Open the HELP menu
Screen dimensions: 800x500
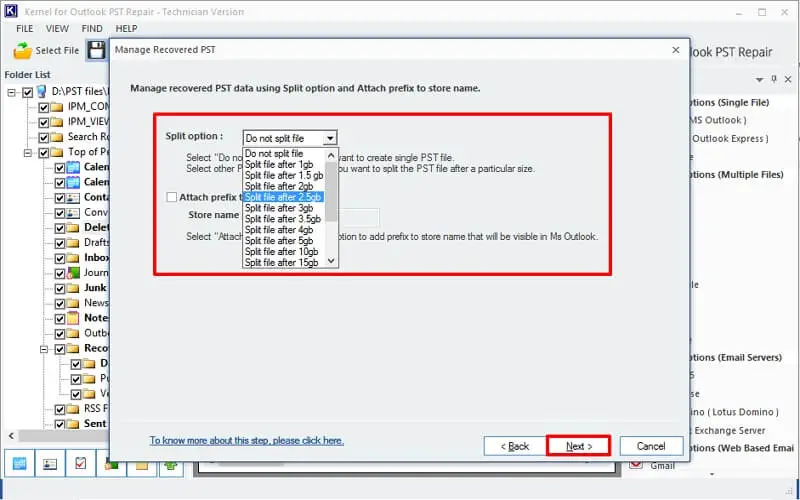click(126, 29)
